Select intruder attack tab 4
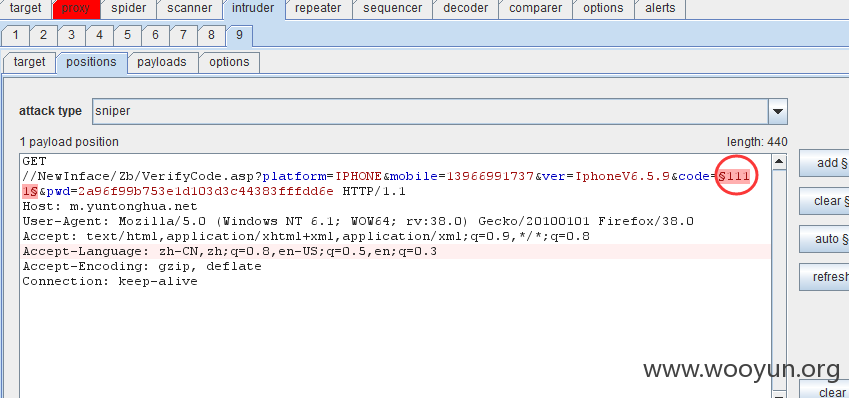 point(99,36)
